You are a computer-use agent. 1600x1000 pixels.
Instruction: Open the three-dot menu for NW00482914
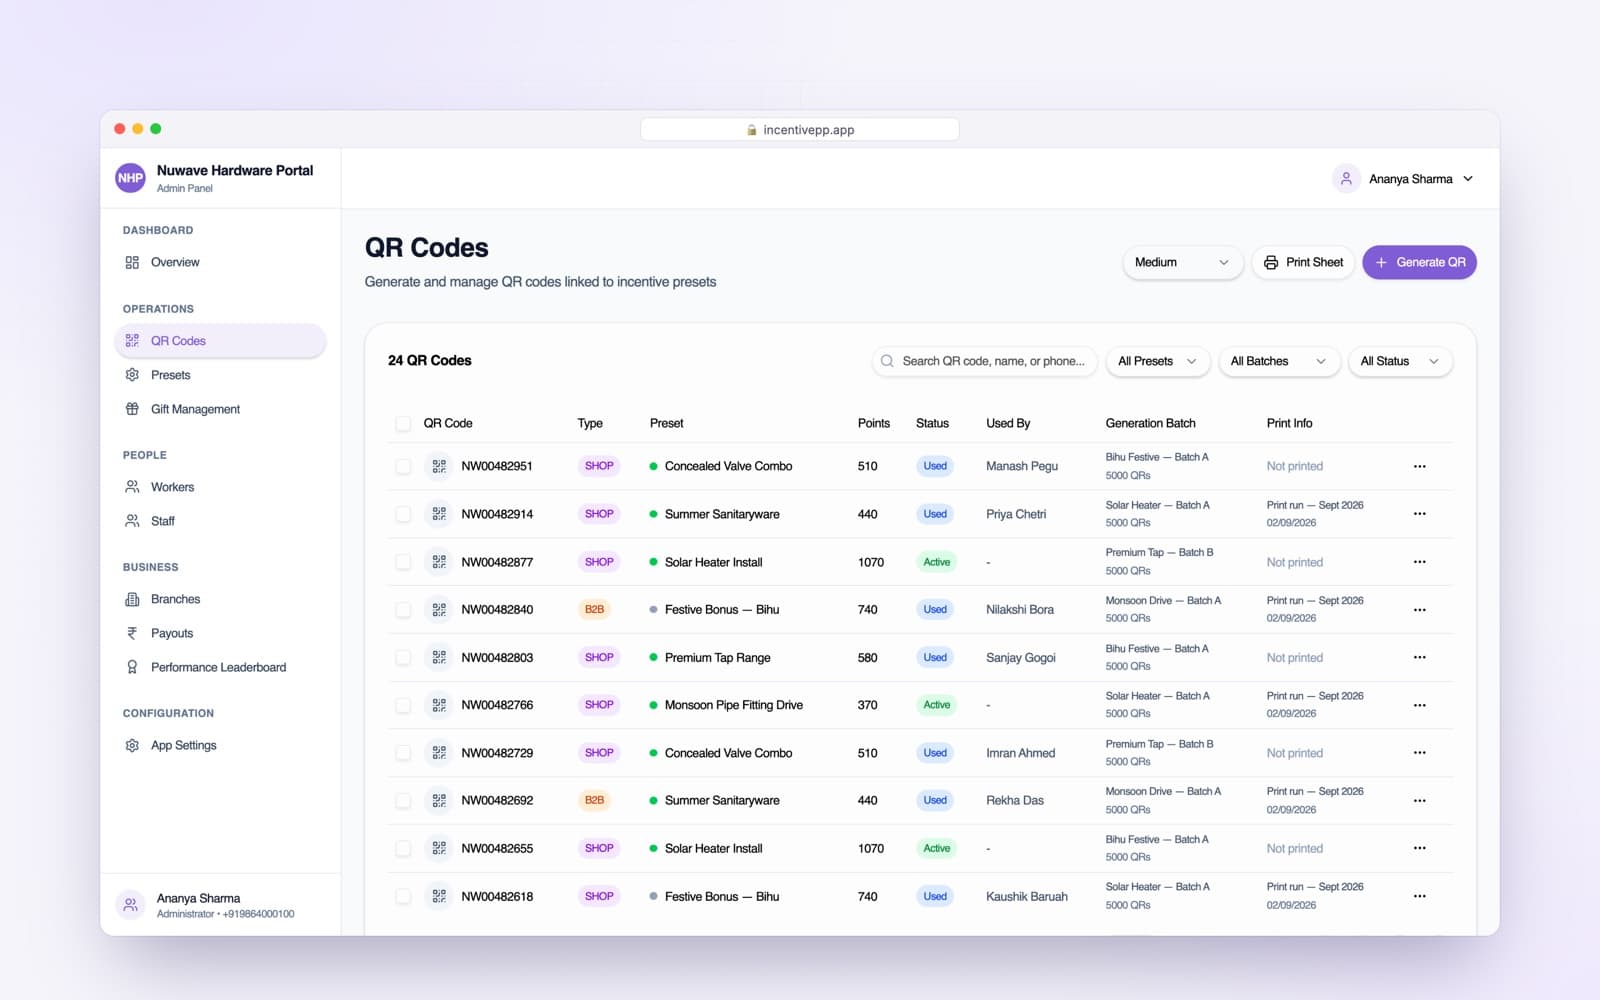(x=1419, y=514)
